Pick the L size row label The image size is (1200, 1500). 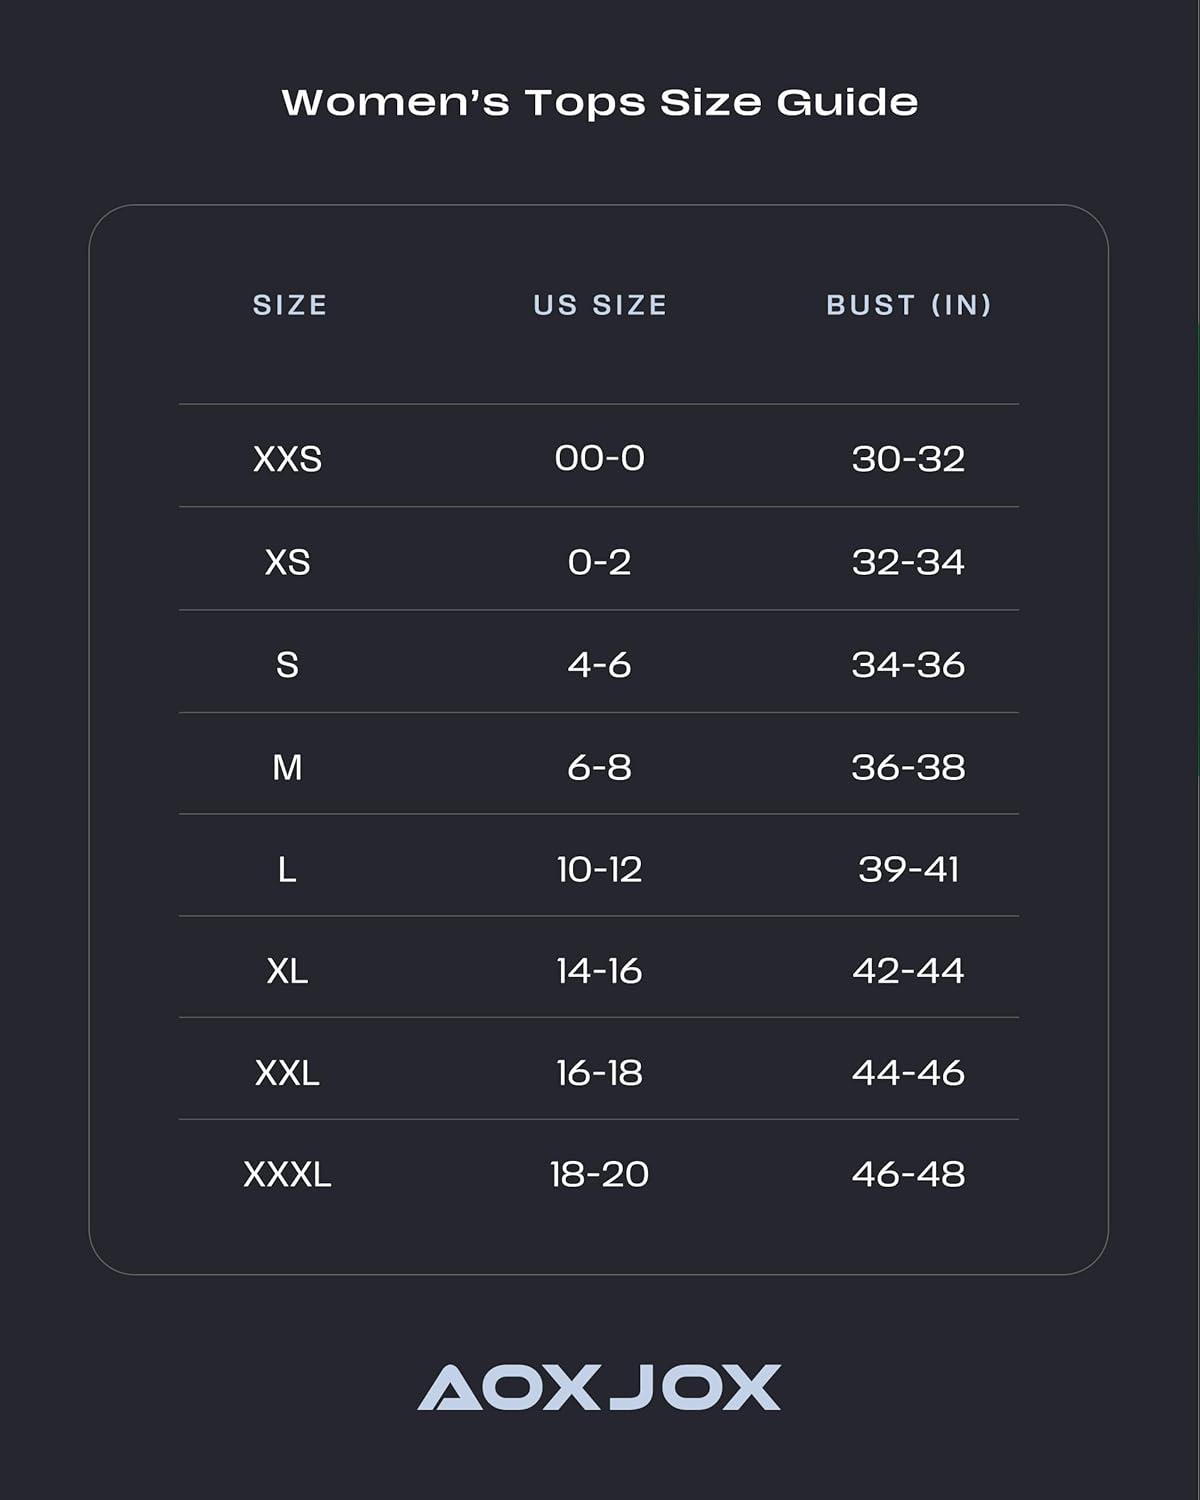[287, 869]
